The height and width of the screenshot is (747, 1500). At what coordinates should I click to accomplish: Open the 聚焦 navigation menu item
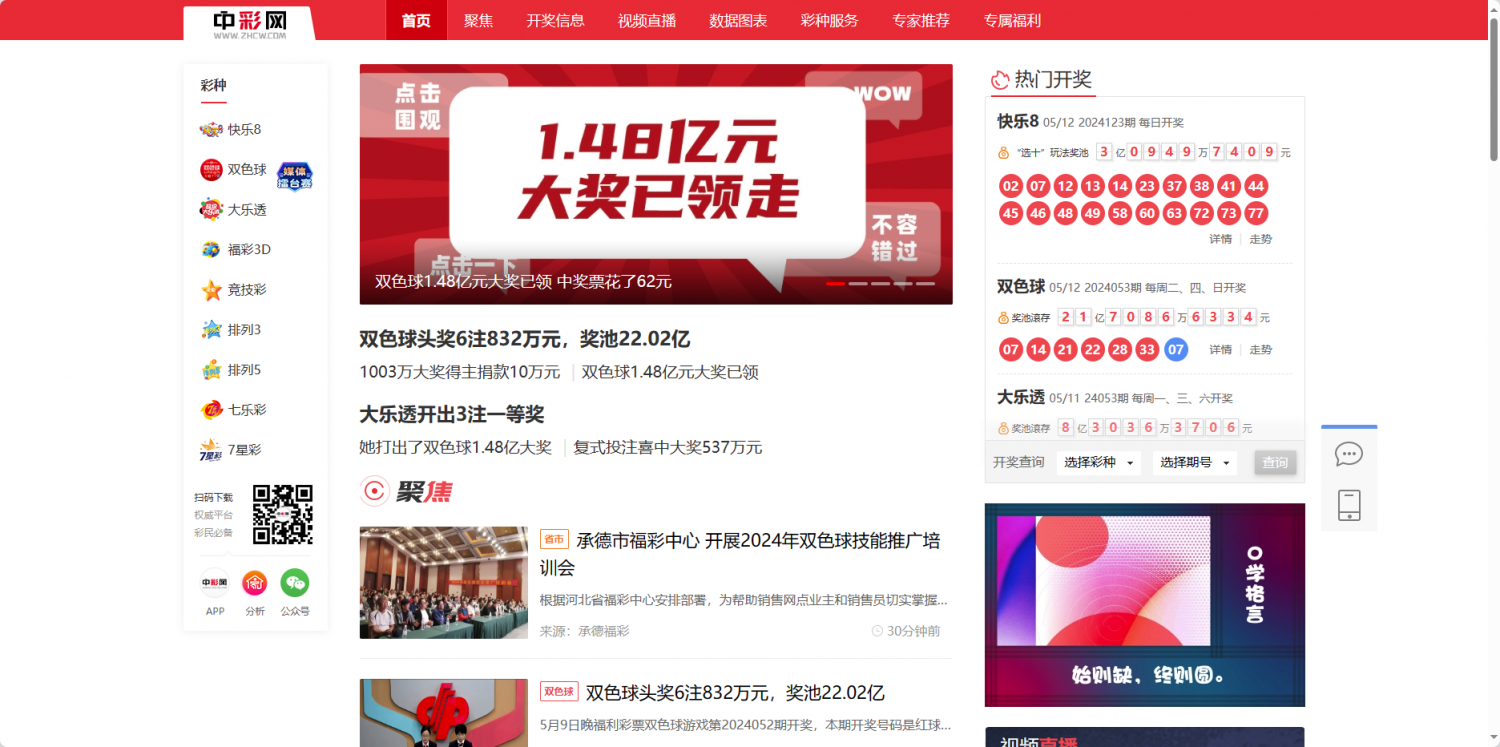click(478, 20)
